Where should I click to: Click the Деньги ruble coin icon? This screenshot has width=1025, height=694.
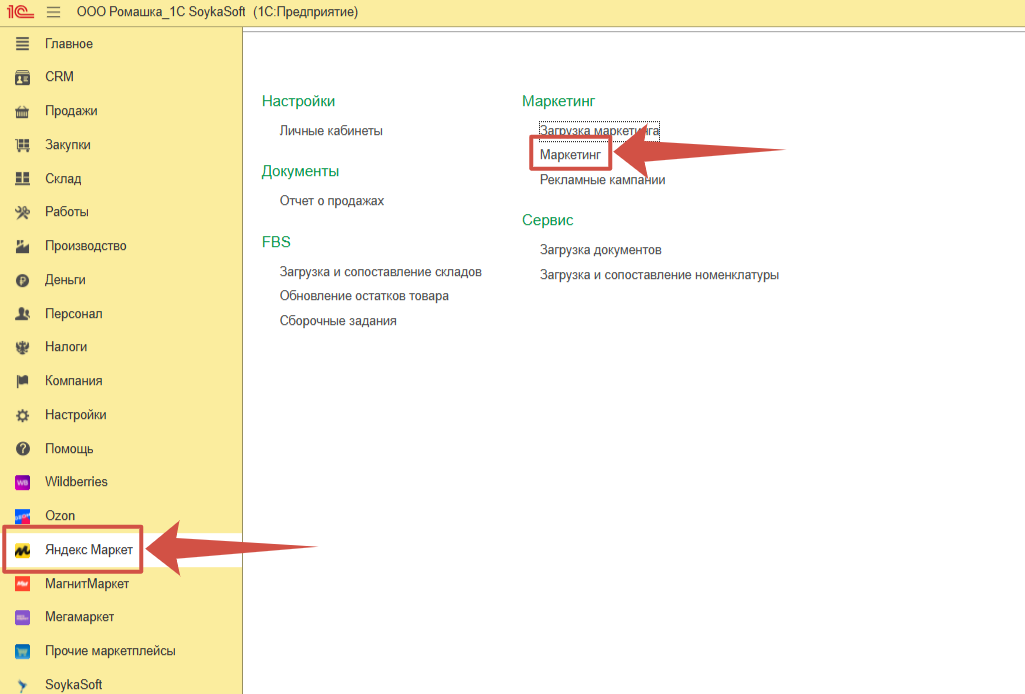click(x=22, y=280)
